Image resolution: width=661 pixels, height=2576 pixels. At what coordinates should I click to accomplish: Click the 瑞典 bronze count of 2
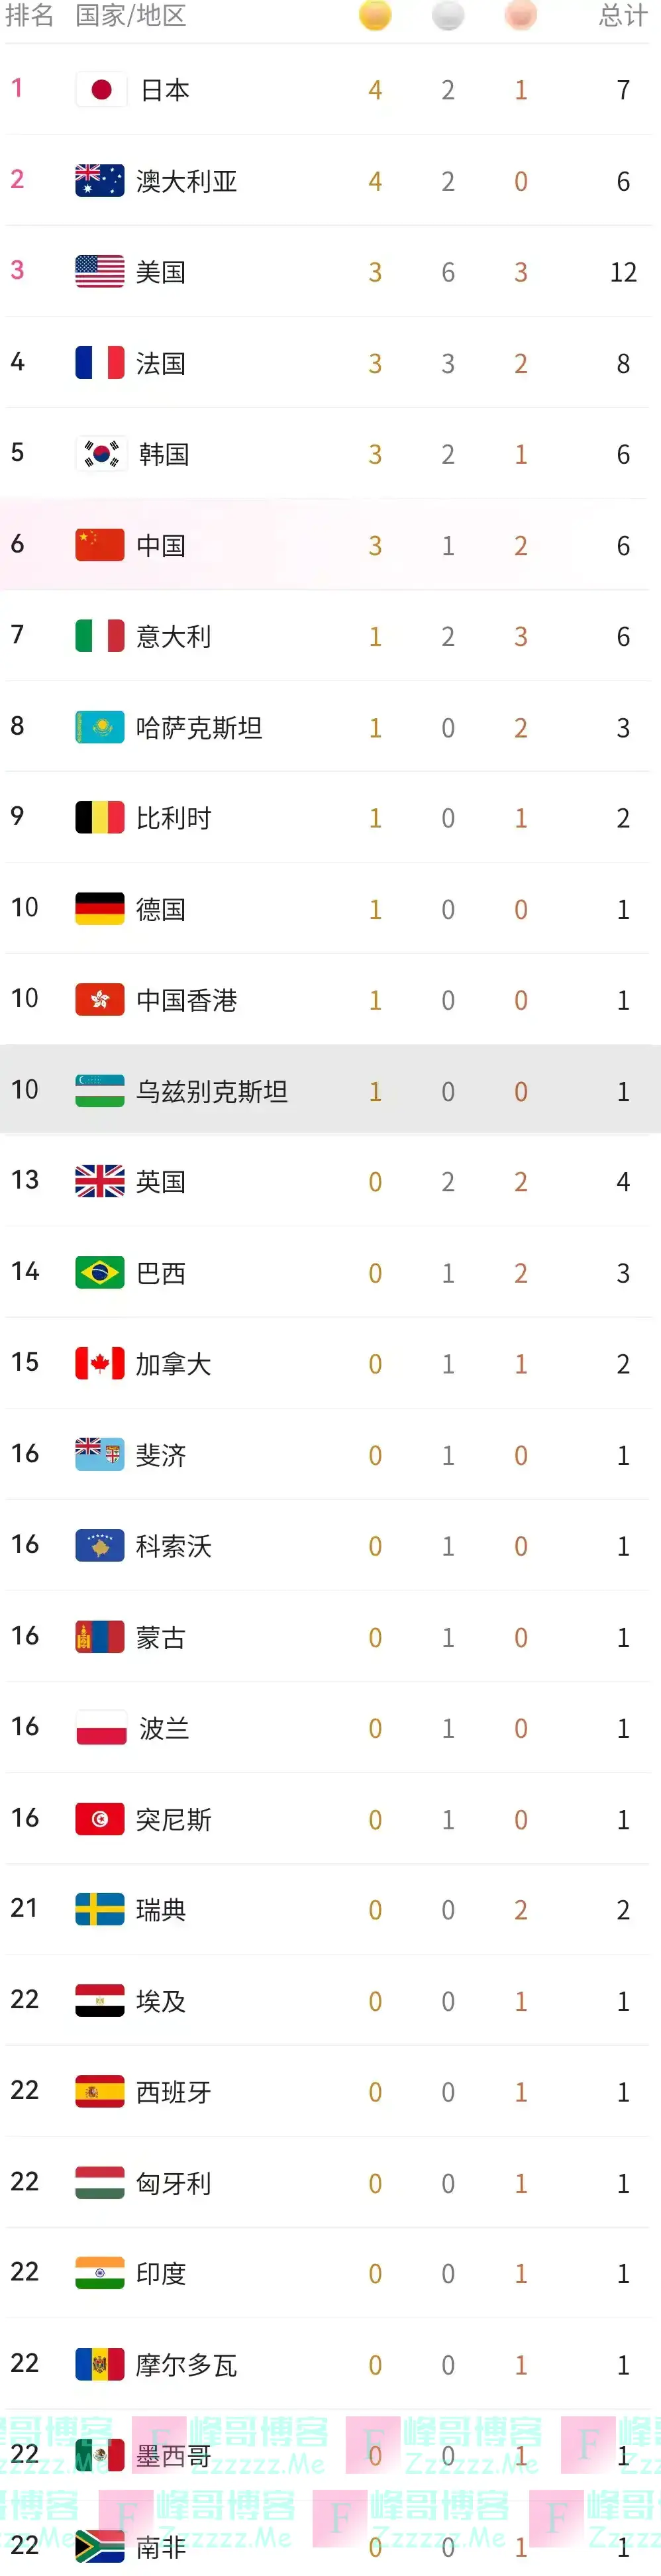point(520,1910)
